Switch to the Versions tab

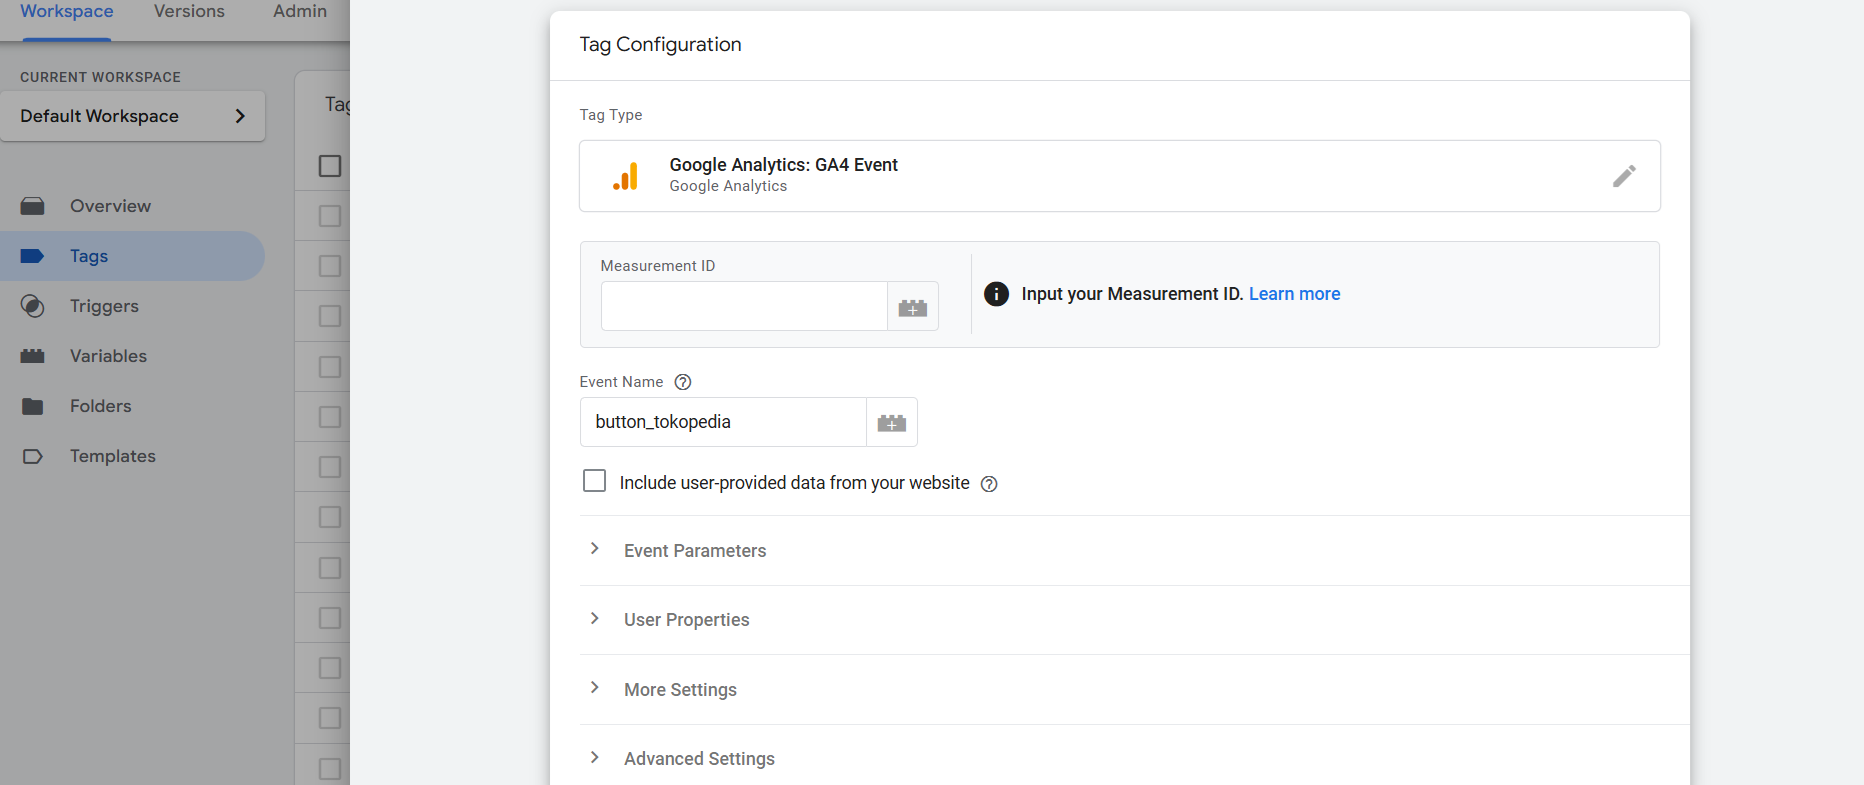189,12
